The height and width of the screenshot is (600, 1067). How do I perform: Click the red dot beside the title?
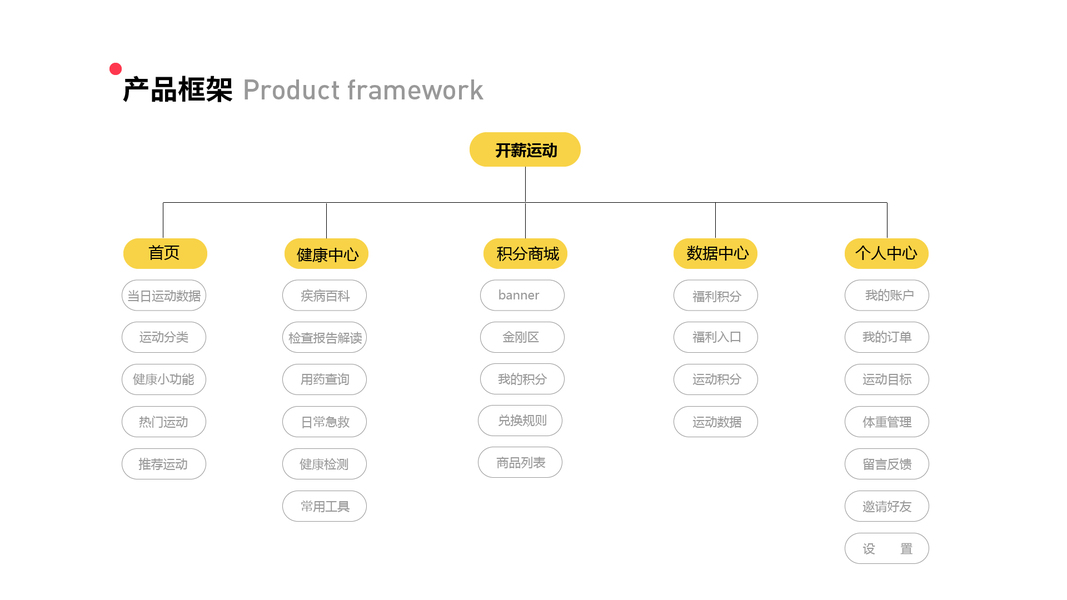point(115,69)
